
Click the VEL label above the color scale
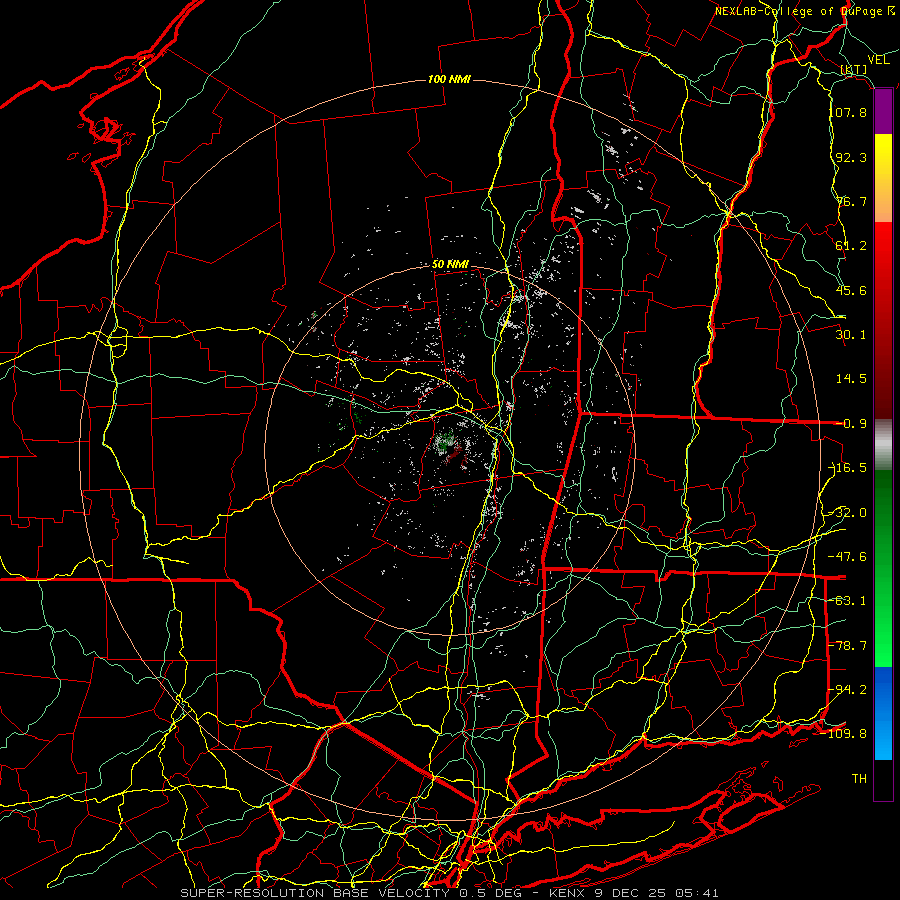click(878, 60)
